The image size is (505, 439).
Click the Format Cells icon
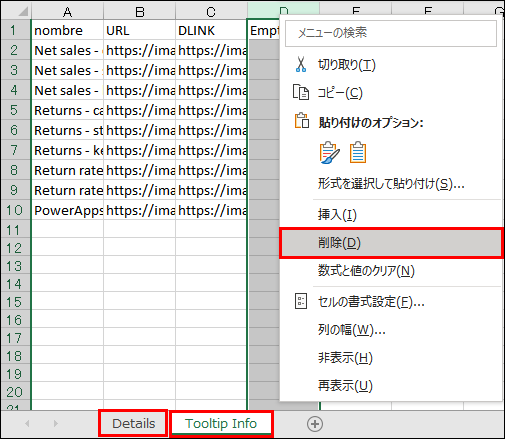tap(301, 301)
